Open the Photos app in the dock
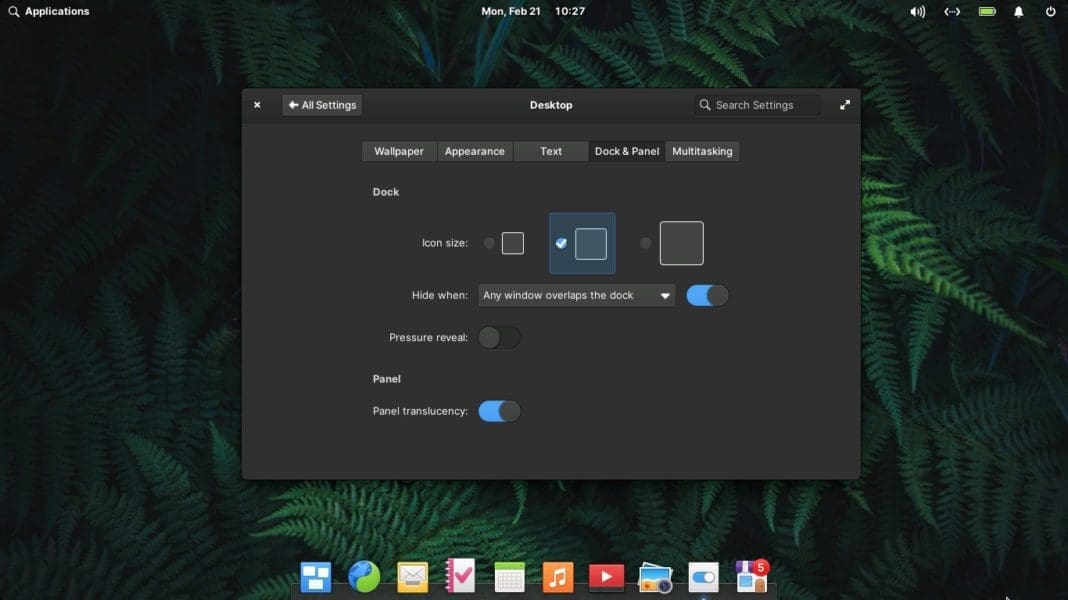 (654, 576)
